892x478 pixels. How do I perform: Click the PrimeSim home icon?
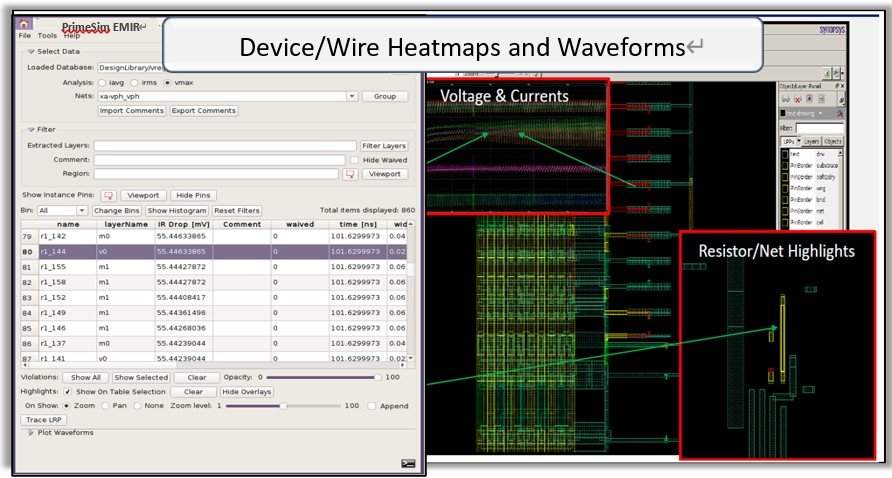25,23
